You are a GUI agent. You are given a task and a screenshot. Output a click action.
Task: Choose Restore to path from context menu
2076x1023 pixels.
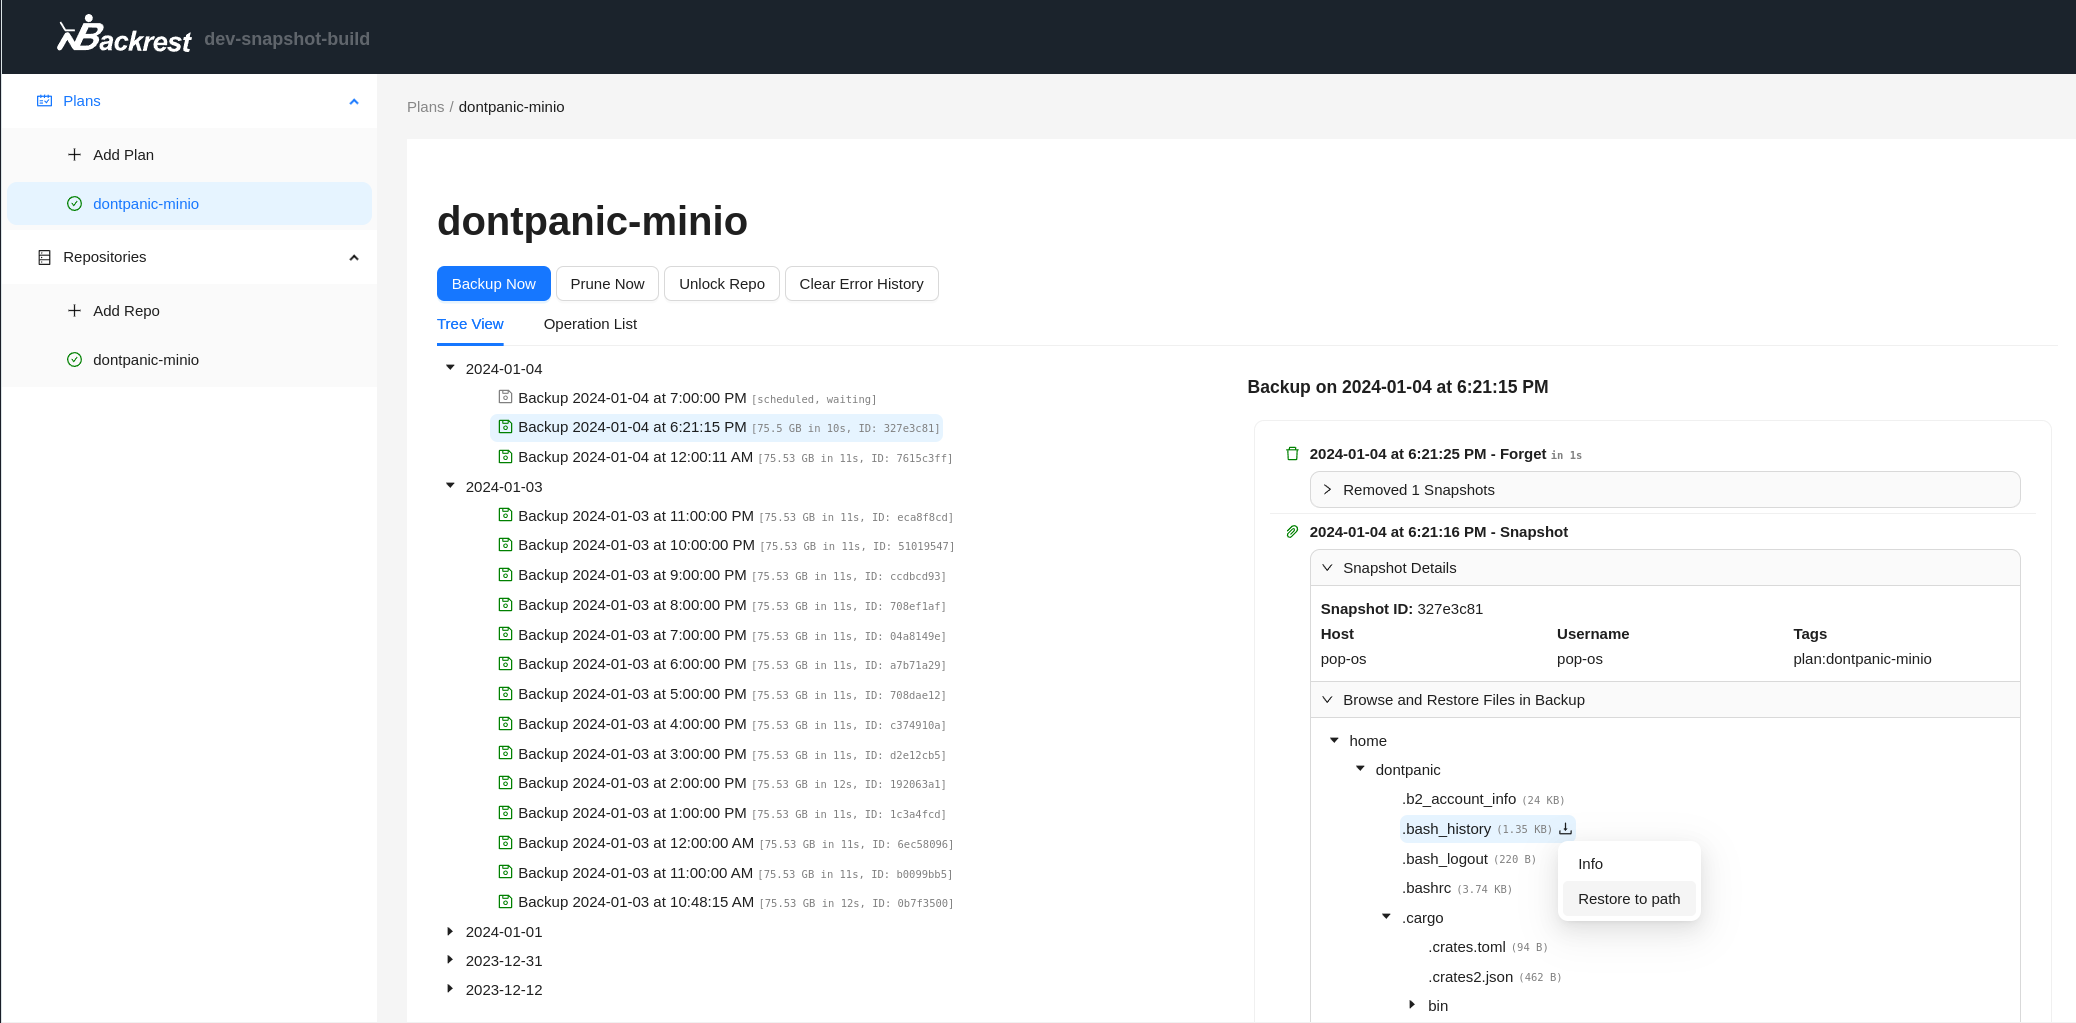tap(1628, 899)
